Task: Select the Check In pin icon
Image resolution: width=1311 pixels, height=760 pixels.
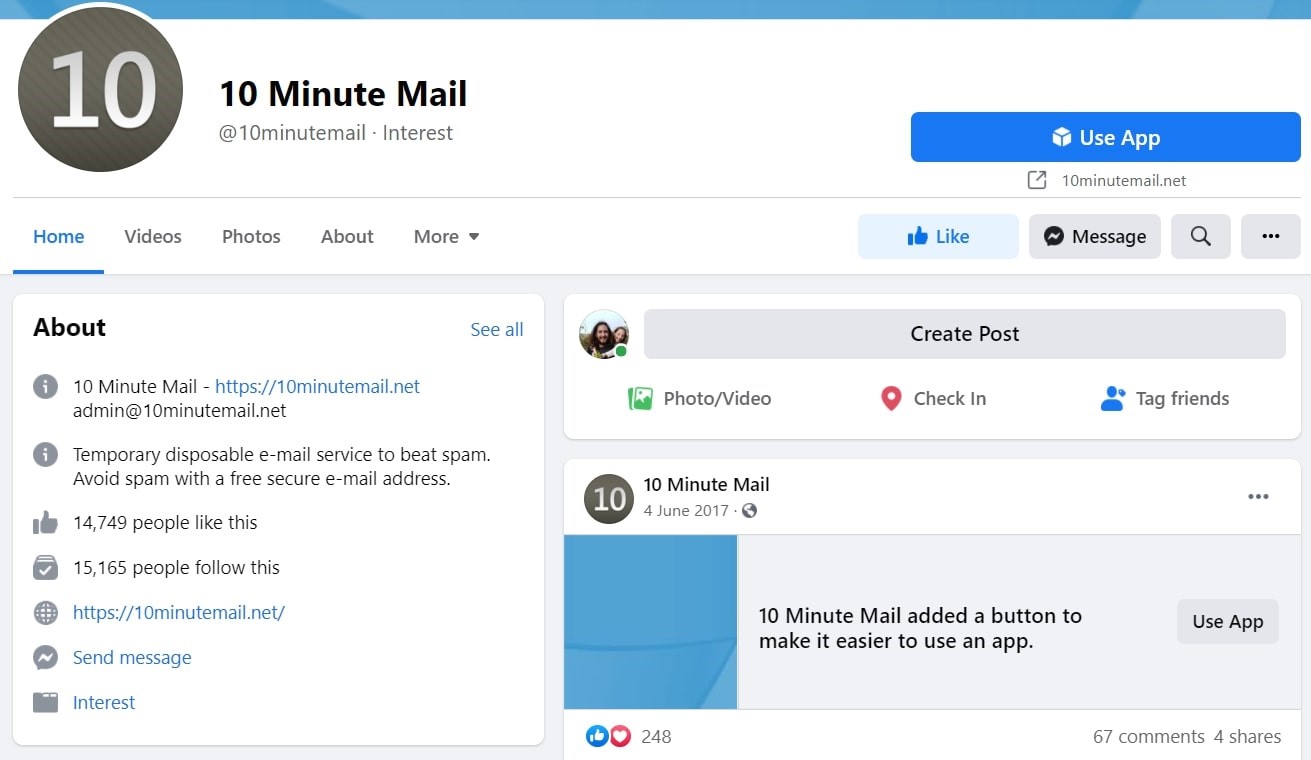Action: click(890, 398)
